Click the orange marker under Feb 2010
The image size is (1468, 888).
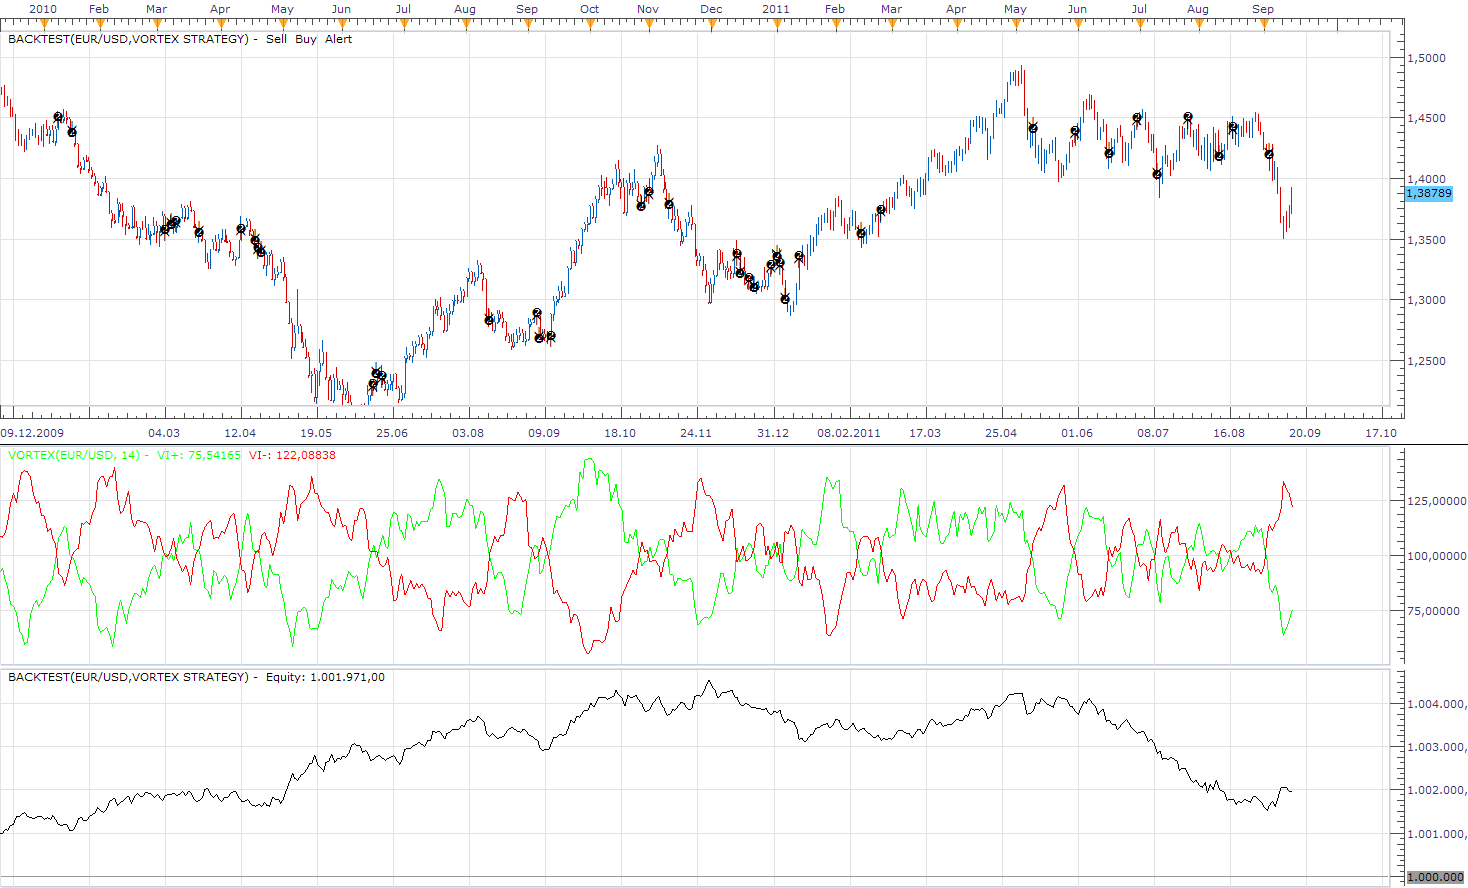point(99,24)
